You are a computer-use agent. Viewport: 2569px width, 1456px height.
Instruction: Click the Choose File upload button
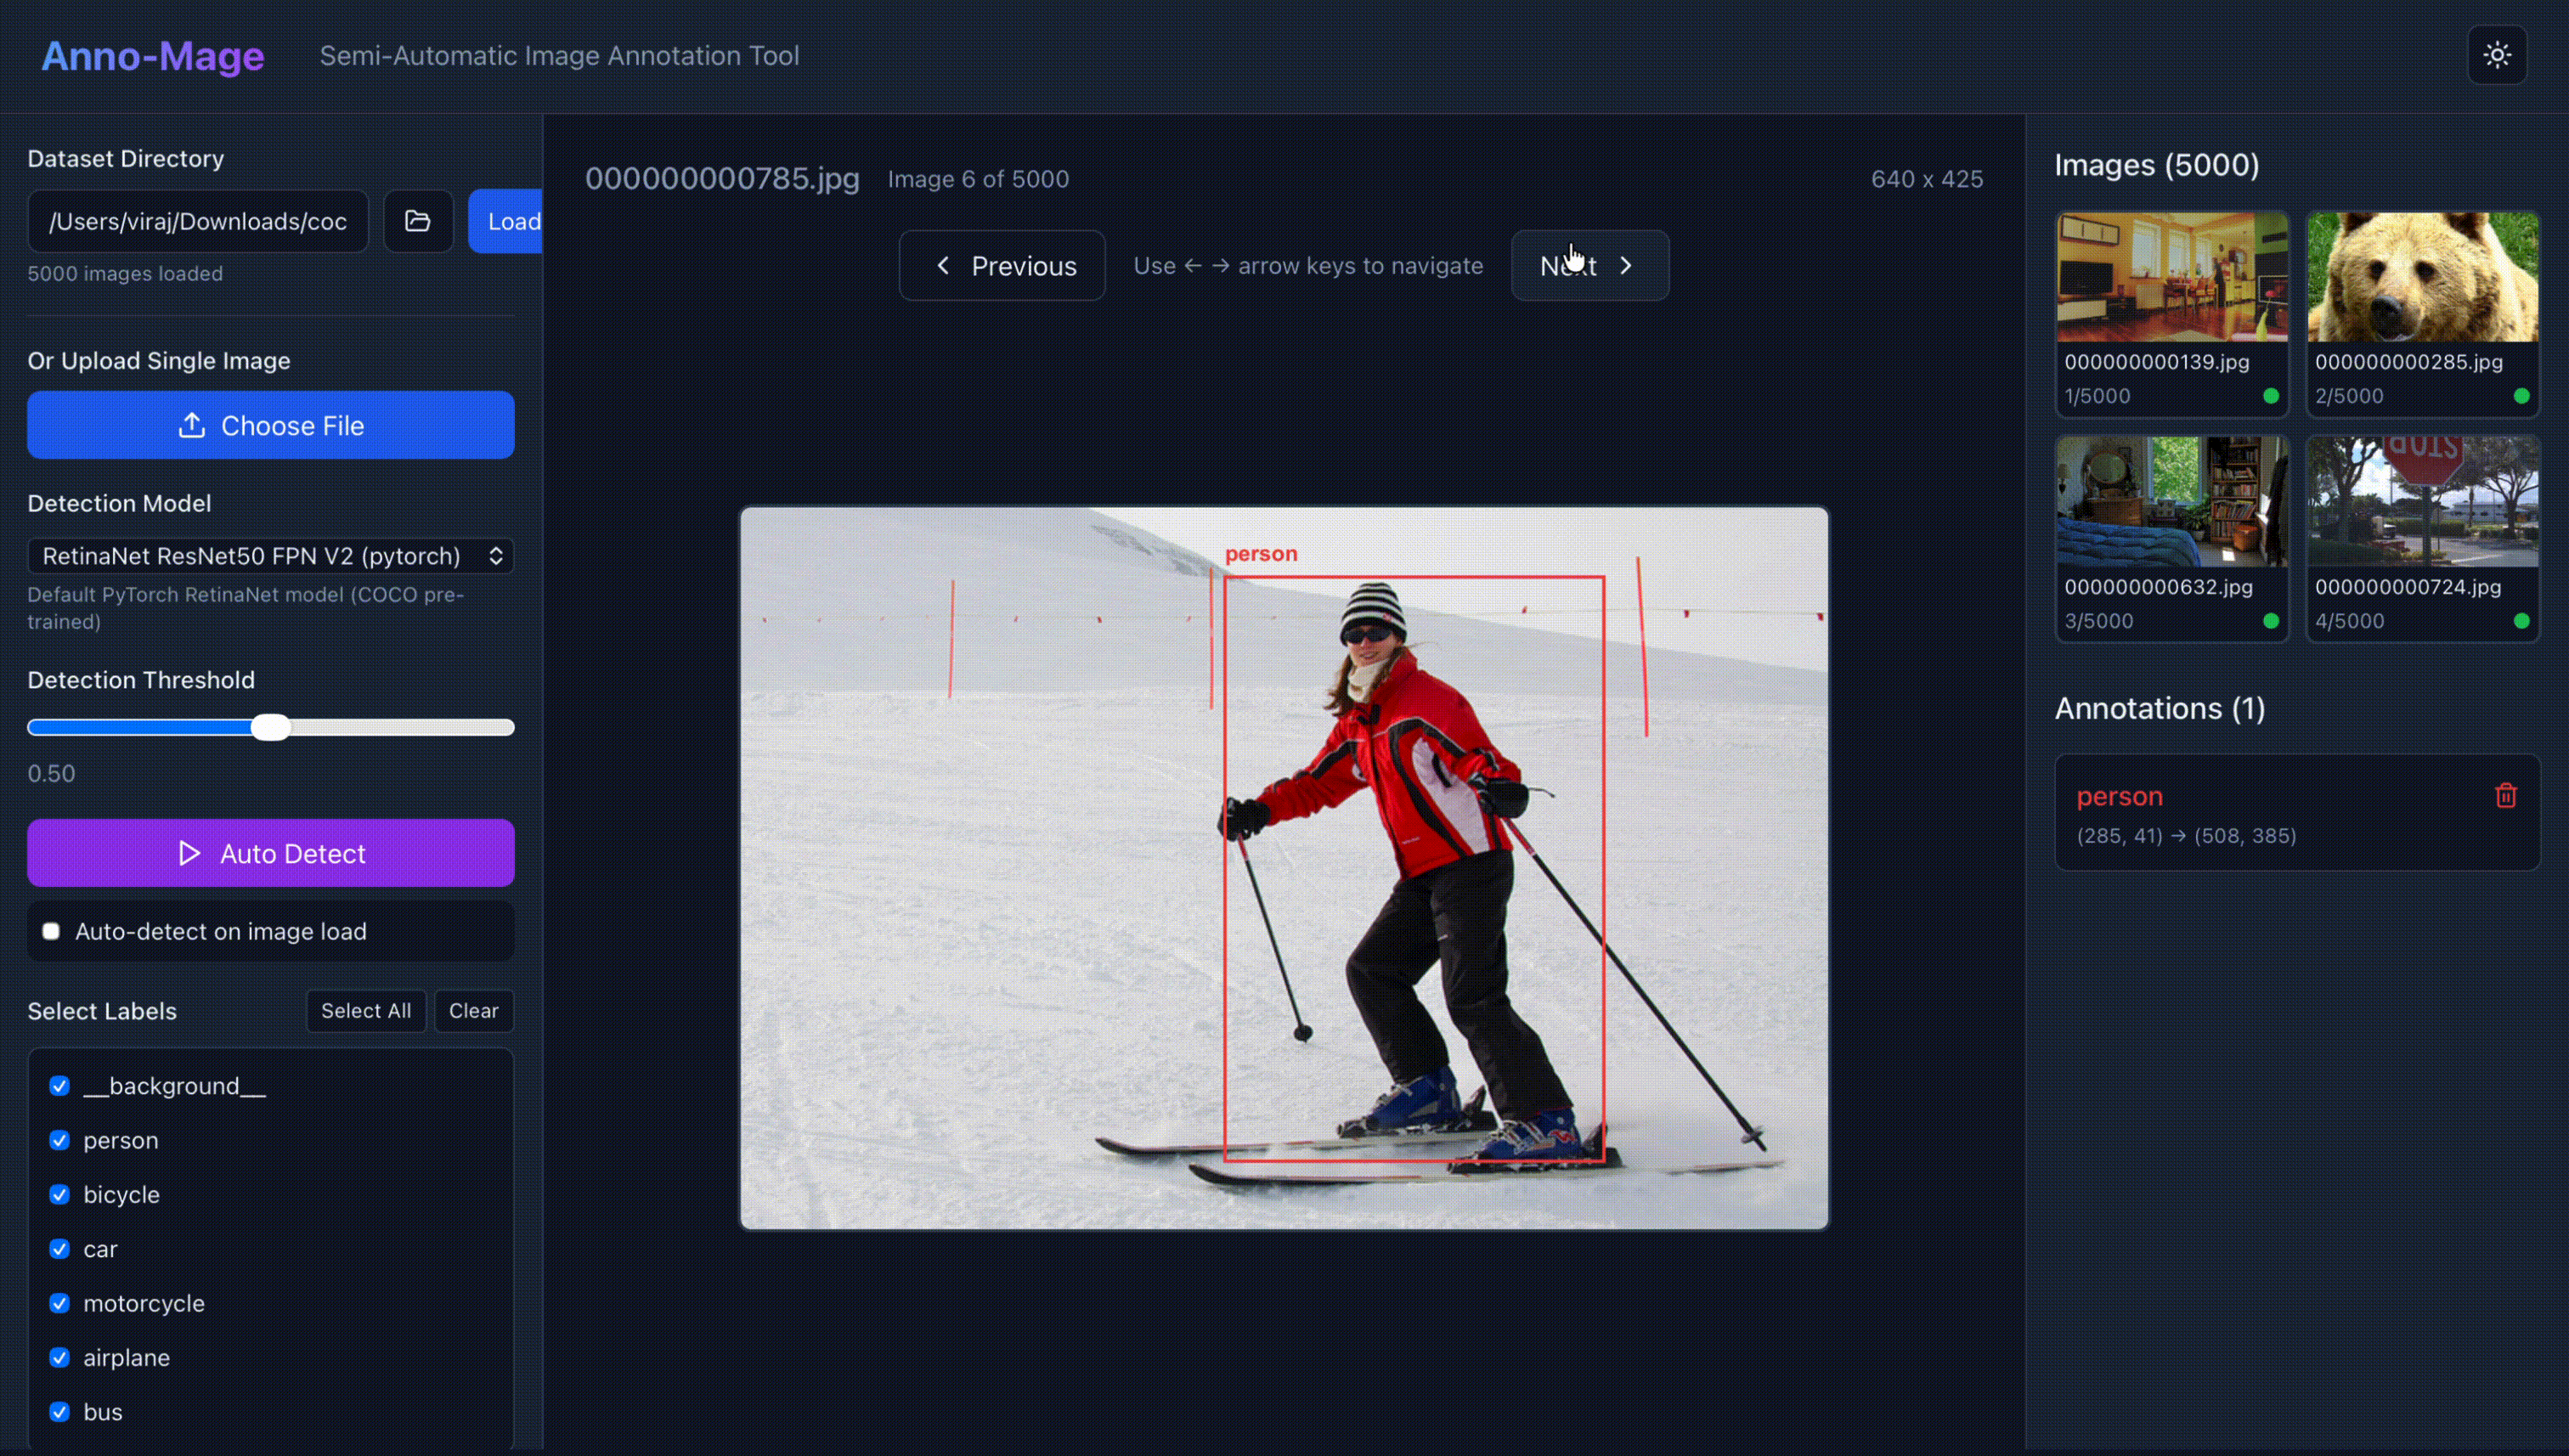[x=271, y=425]
